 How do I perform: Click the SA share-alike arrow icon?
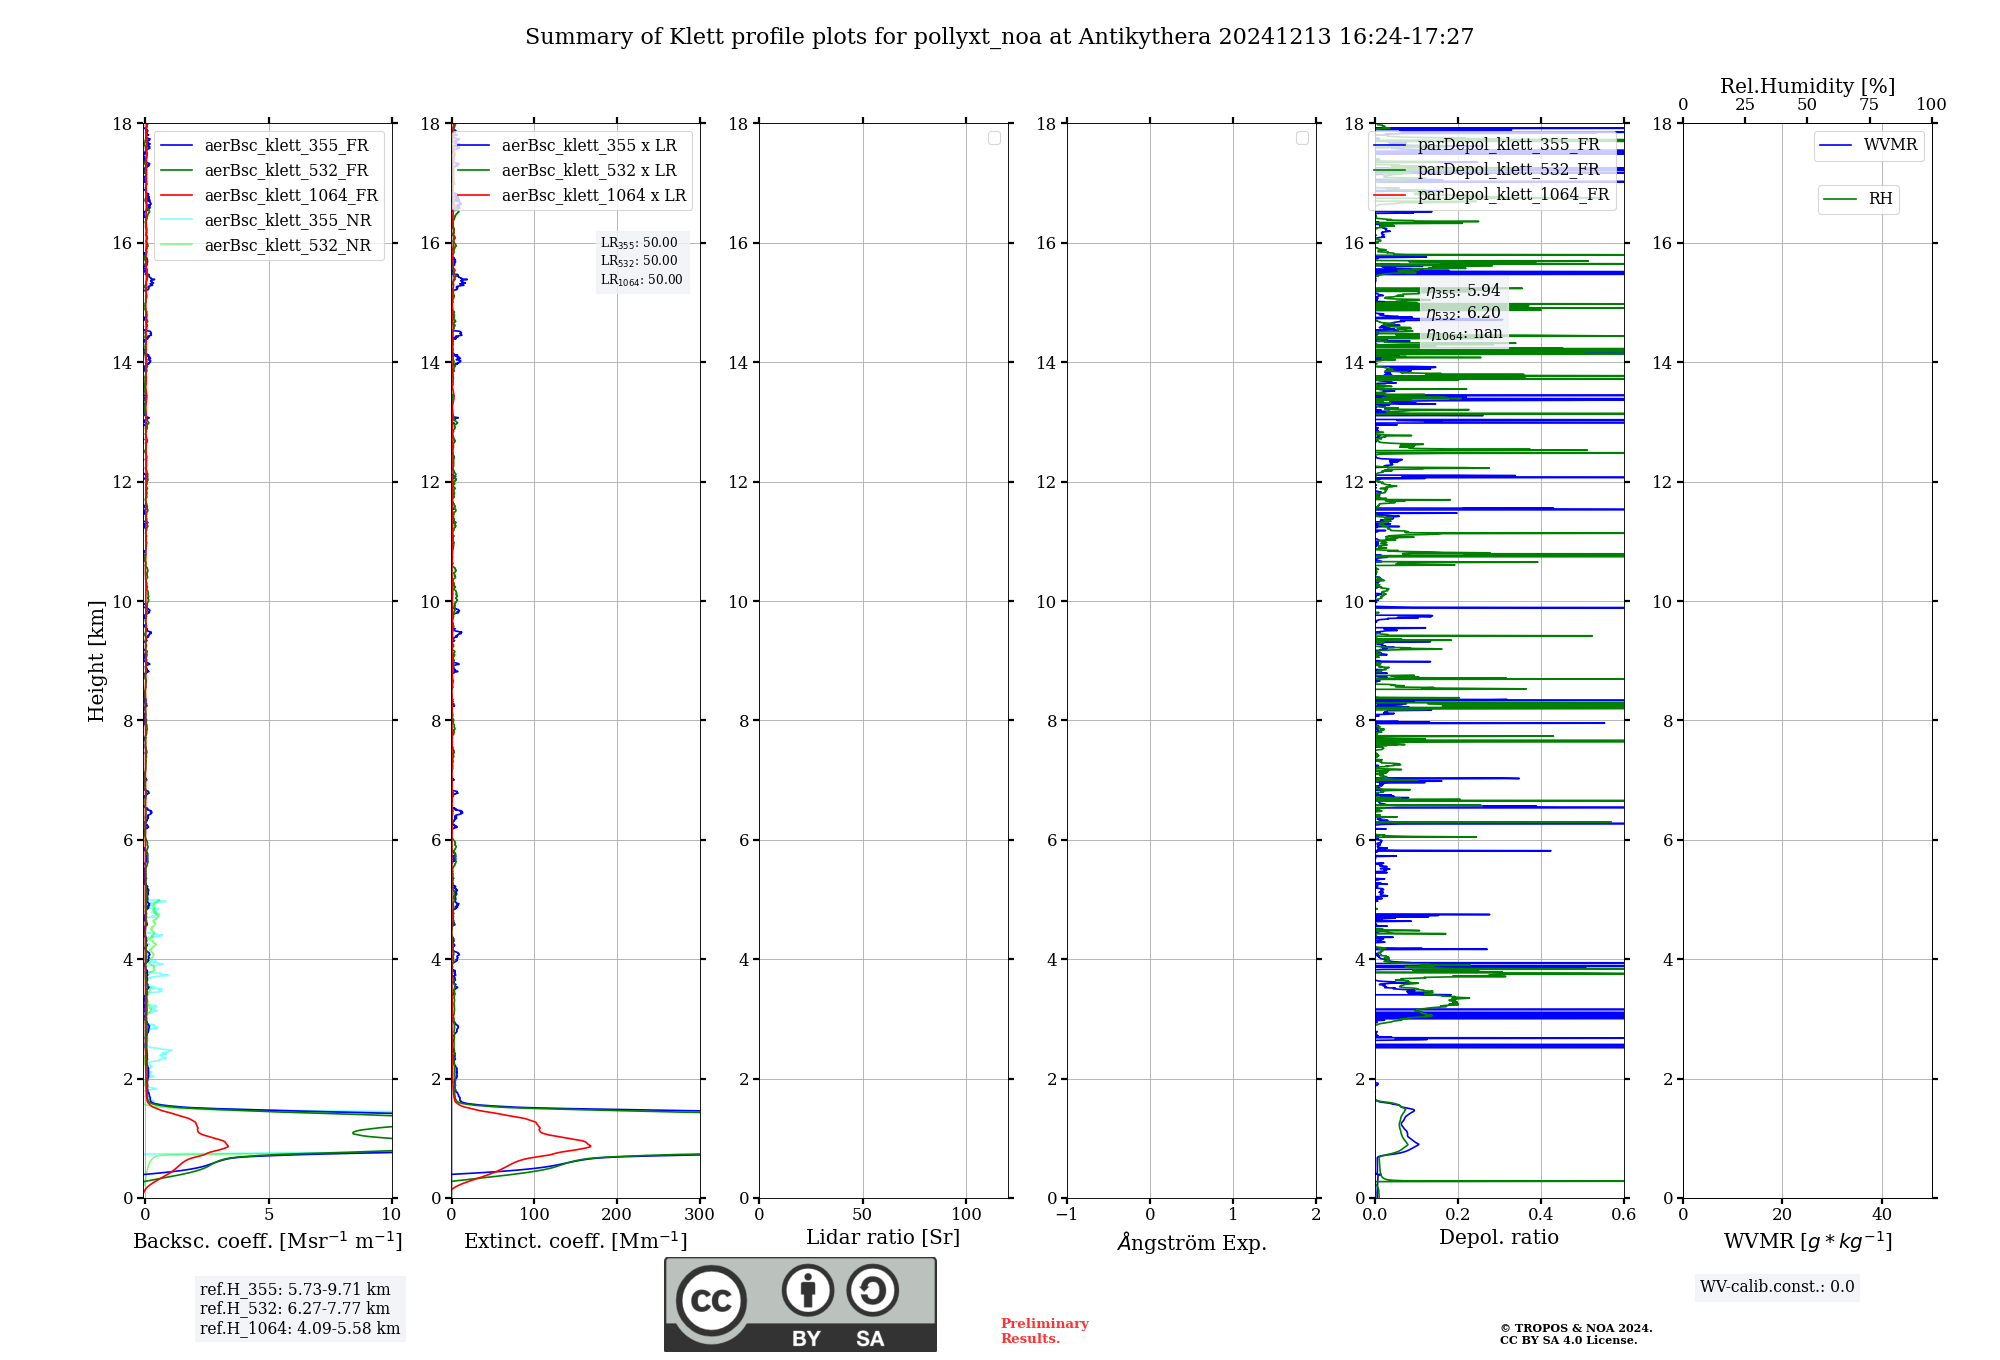(872, 1290)
